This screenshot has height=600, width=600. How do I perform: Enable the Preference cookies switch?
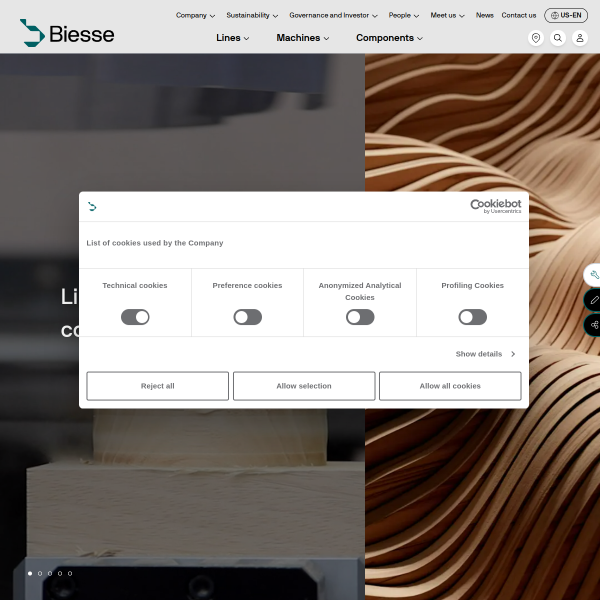(248, 317)
